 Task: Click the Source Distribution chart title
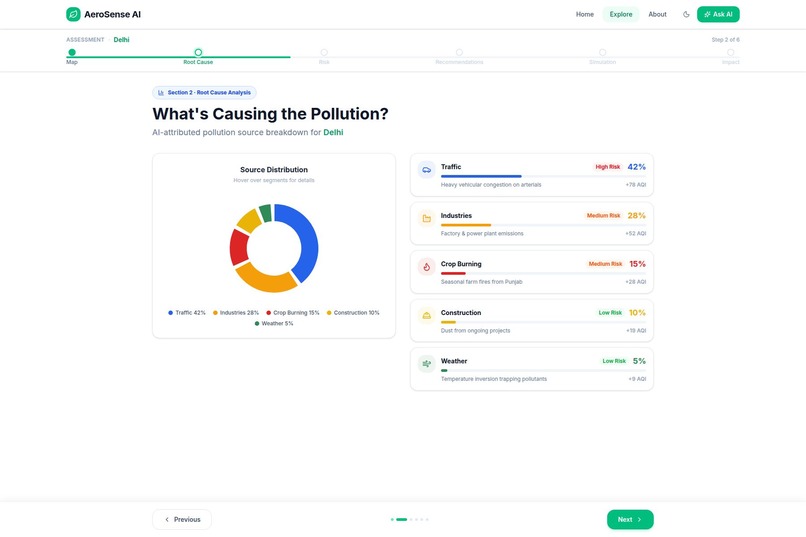(x=274, y=170)
